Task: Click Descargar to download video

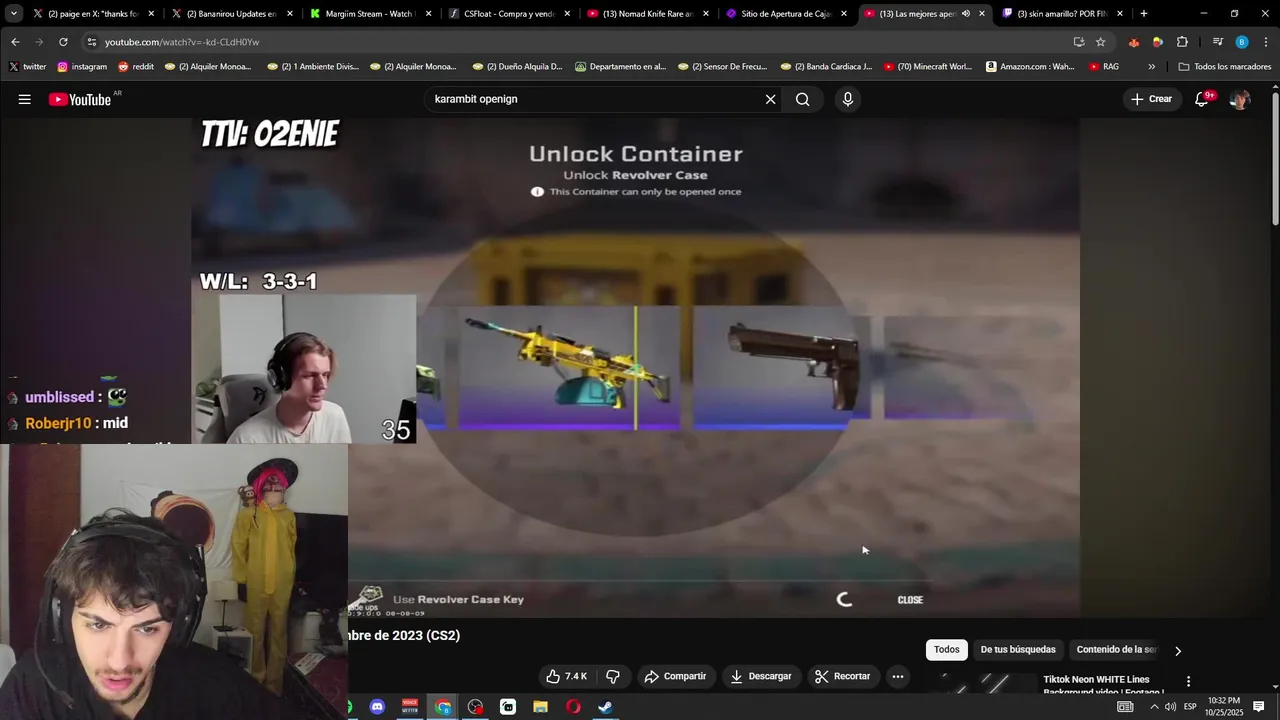Action: [761, 676]
